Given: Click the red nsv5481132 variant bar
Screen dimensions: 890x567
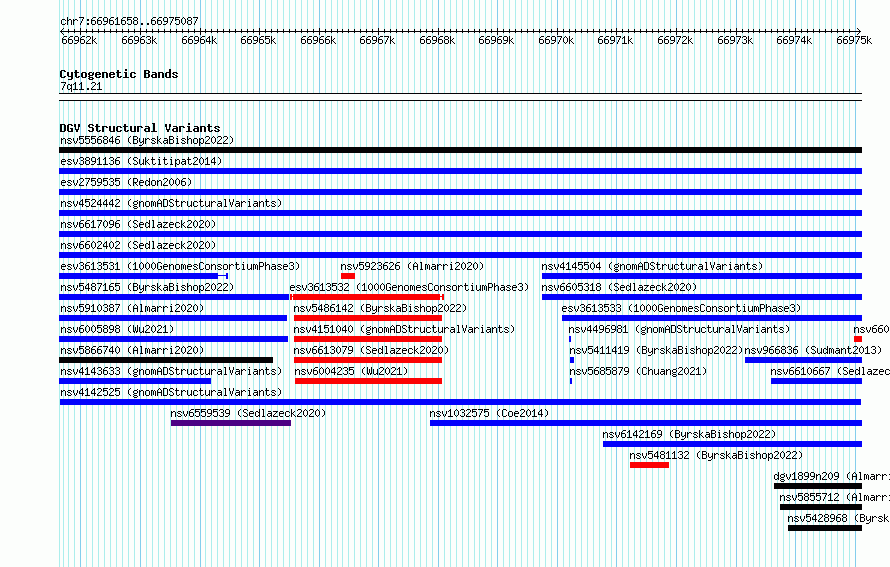Looking at the screenshot, I should click(x=649, y=465).
